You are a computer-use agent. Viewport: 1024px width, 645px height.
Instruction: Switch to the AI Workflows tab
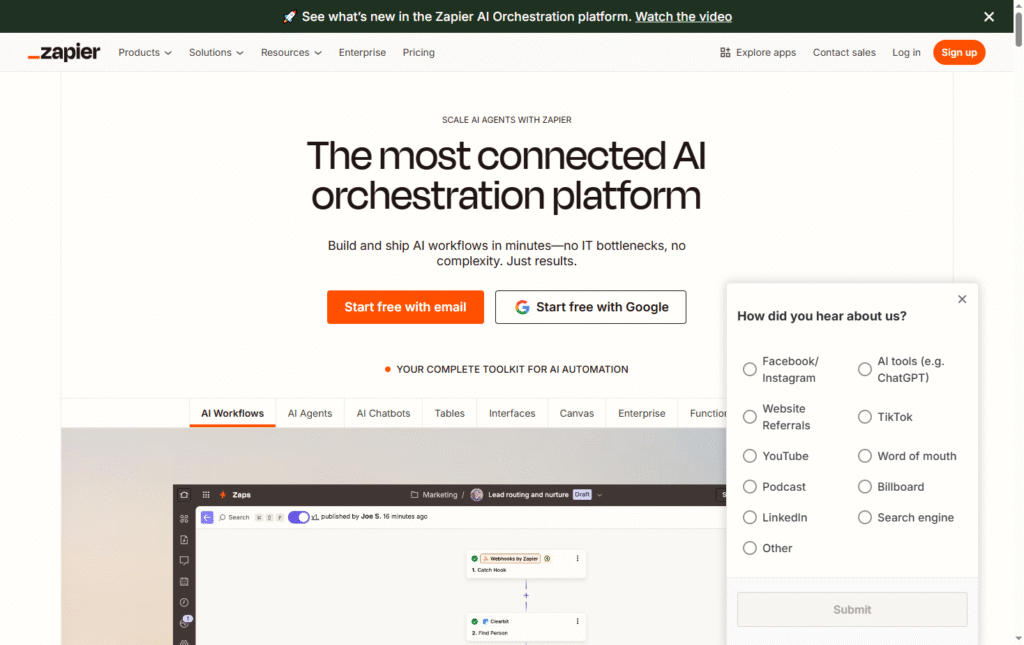(232, 413)
